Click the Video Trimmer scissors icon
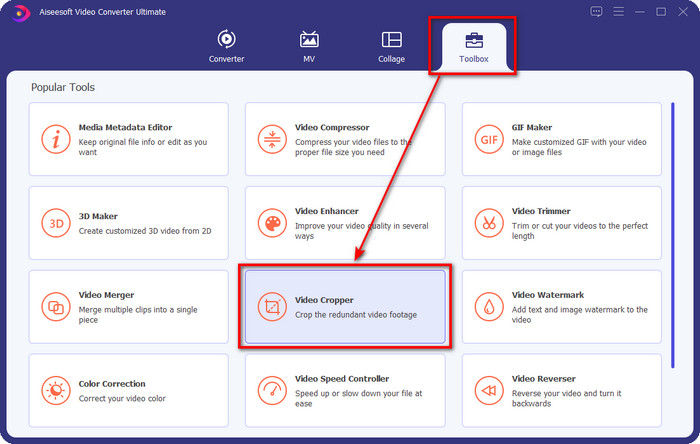The image size is (700, 444). pos(489,223)
